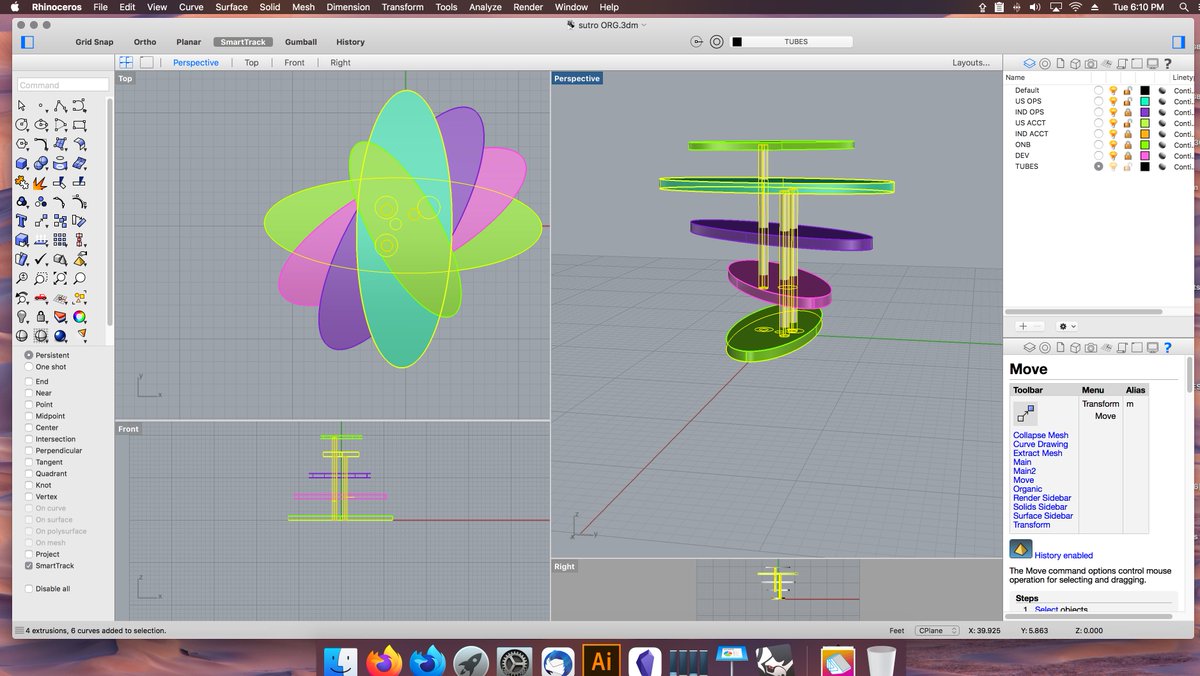This screenshot has width=1200, height=676.
Task: Open the Properties circle panel icon
Action: click(1045, 63)
